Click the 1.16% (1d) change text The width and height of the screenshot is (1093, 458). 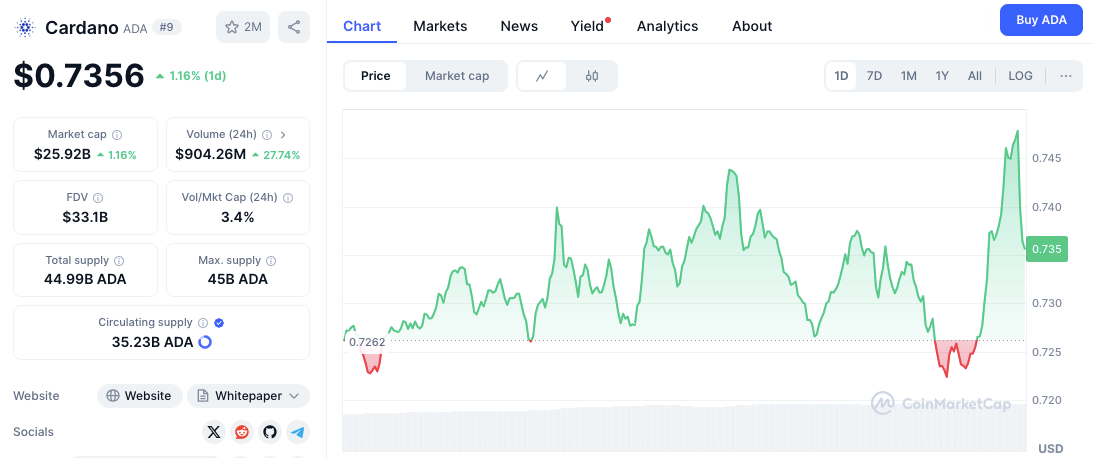click(197, 76)
